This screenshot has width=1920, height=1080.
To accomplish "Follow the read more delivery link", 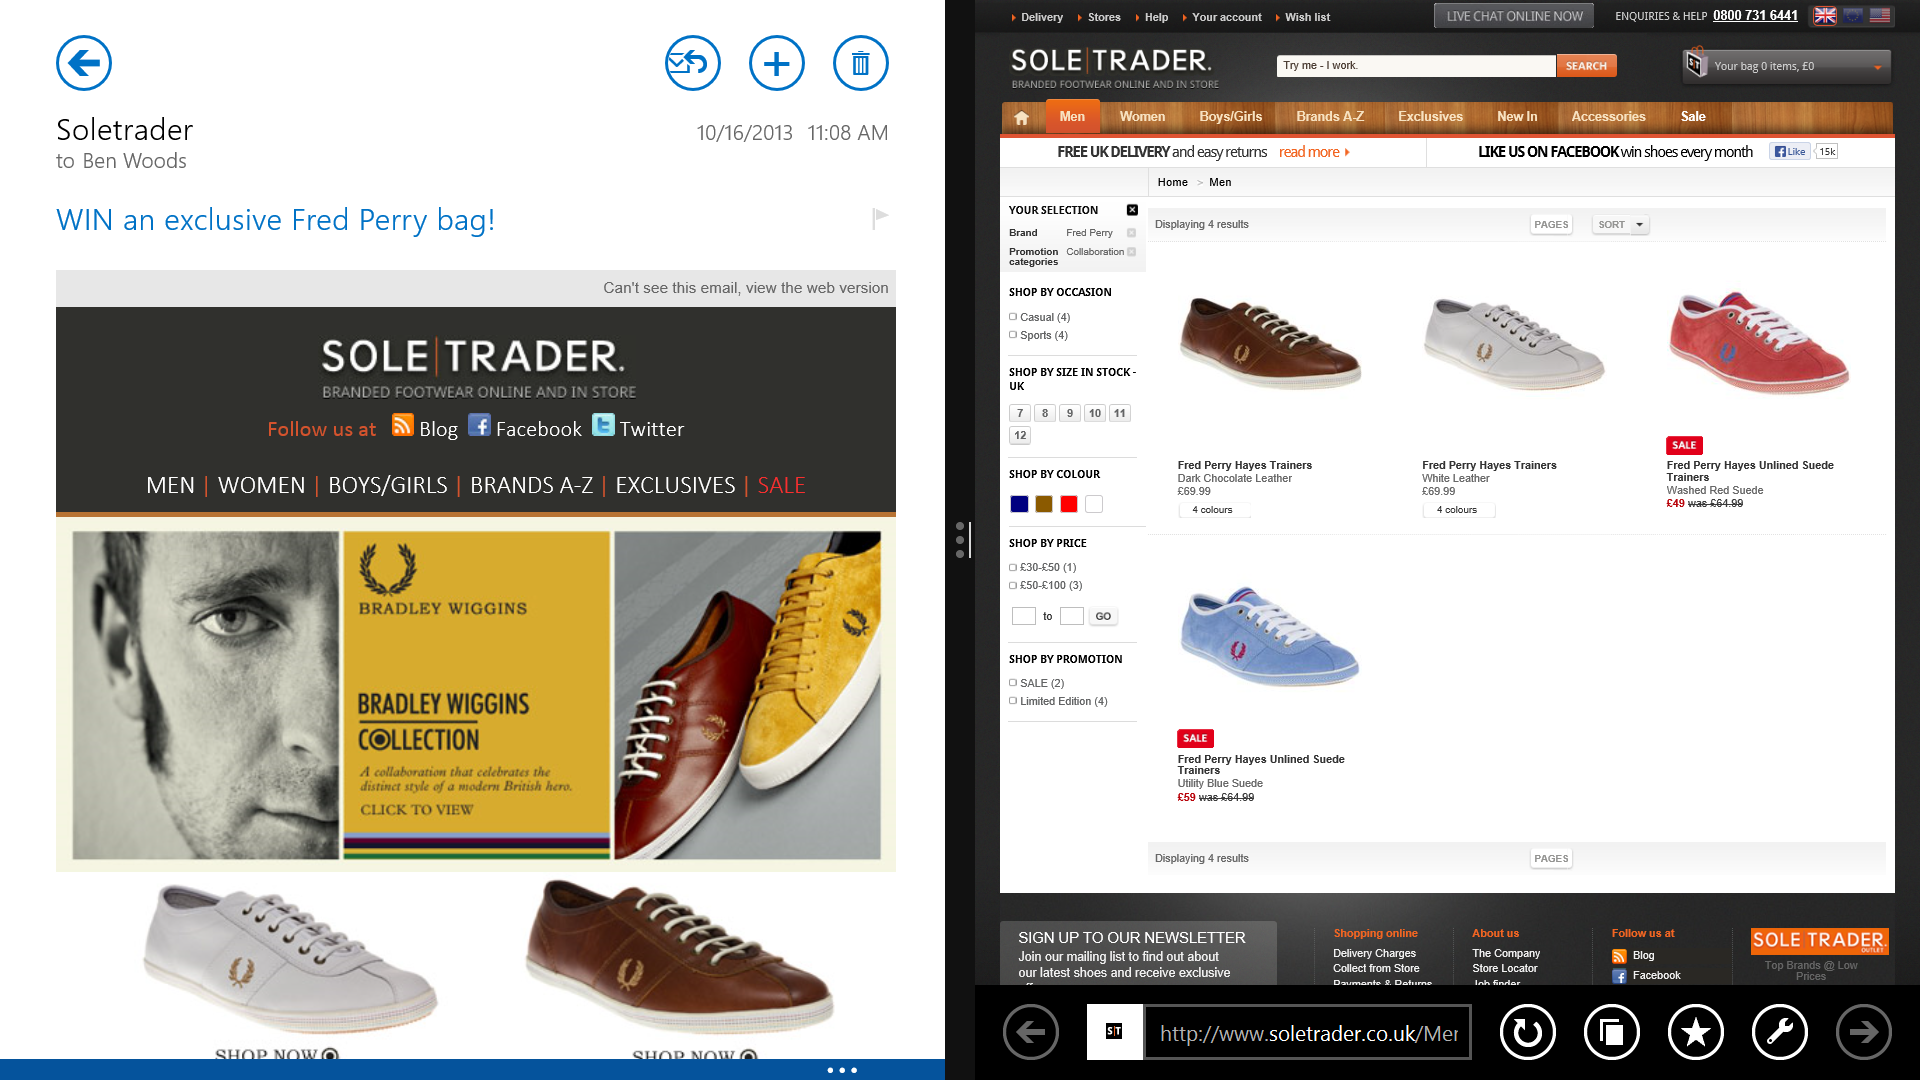I will click(1314, 152).
